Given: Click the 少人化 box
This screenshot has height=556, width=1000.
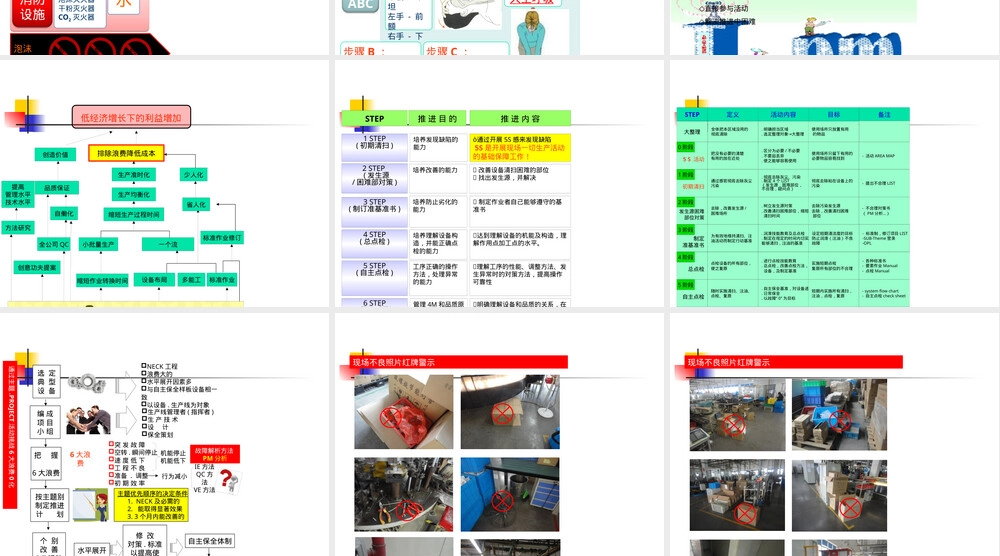Looking at the screenshot, I should coord(193,175).
